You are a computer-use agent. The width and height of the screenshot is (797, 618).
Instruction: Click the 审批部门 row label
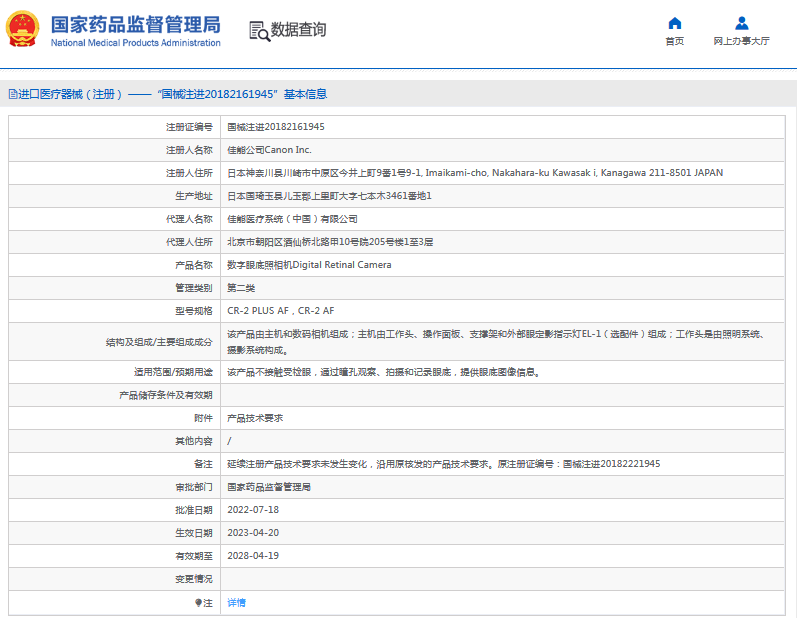pos(194,487)
